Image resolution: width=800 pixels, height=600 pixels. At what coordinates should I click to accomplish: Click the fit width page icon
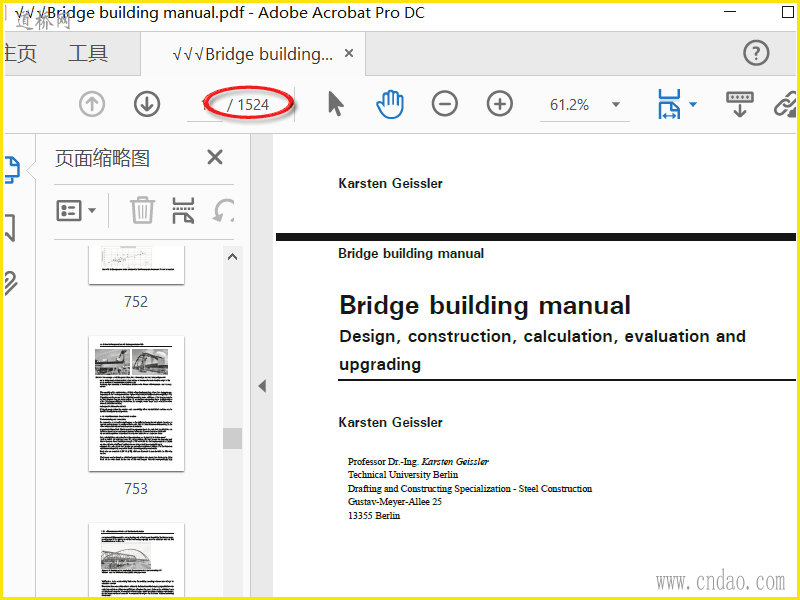click(669, 104)
